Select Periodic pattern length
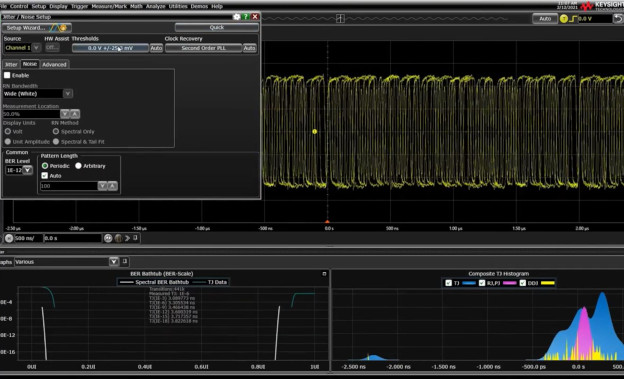624x379 pixels. coord(45,166)
